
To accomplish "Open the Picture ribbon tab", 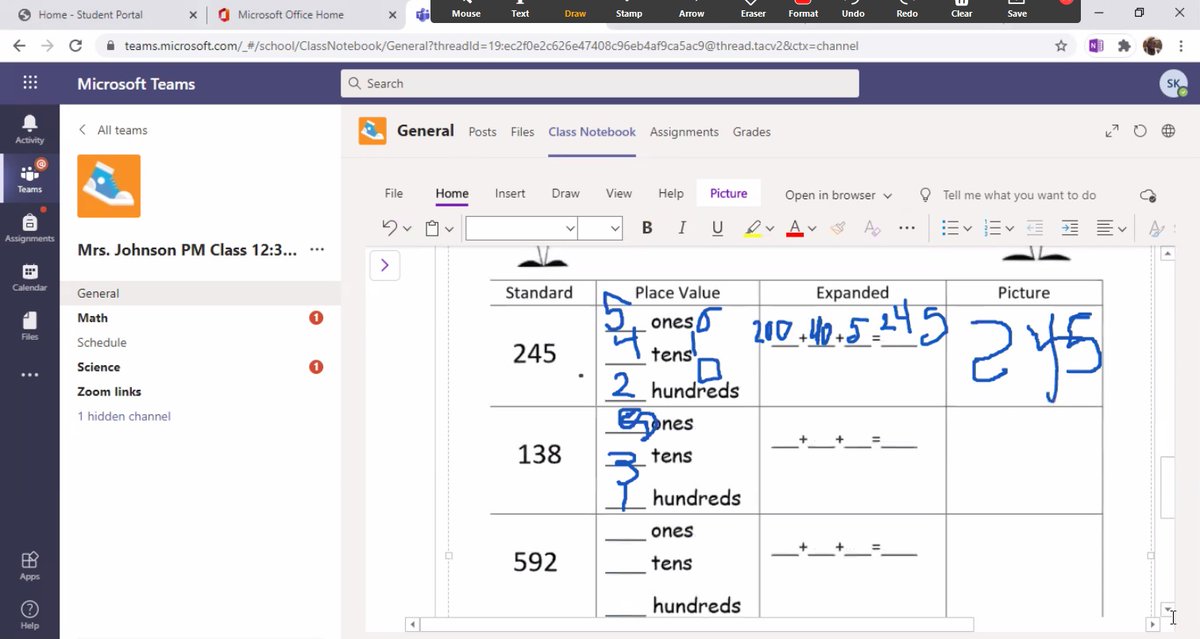I will 729,194.
